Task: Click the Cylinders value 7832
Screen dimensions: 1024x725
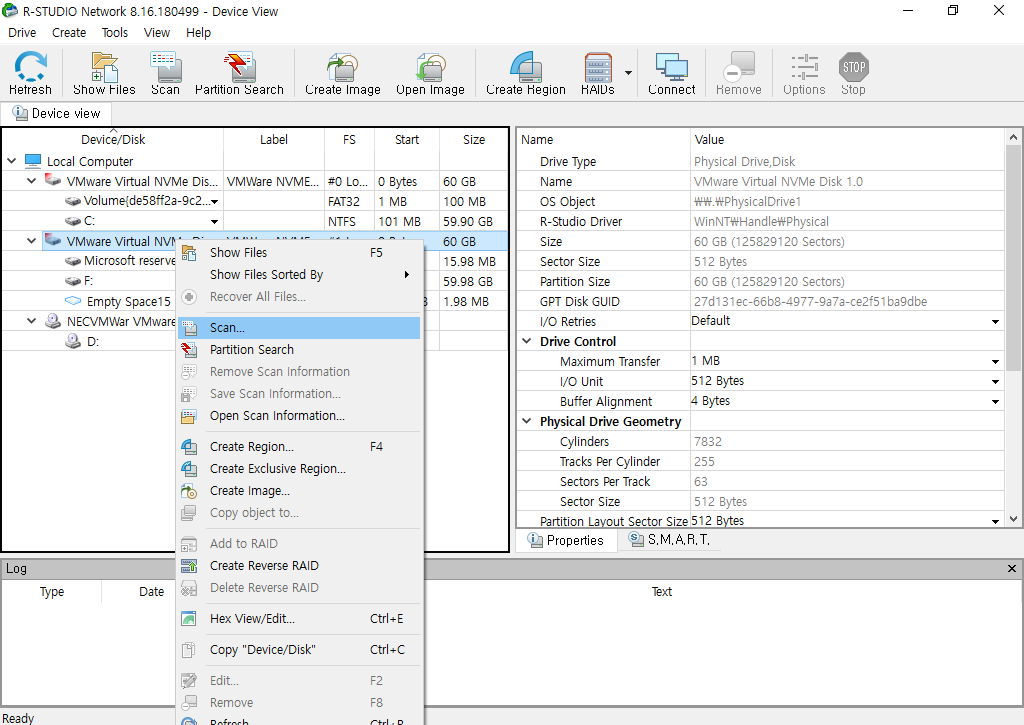Action: (708, 442)
